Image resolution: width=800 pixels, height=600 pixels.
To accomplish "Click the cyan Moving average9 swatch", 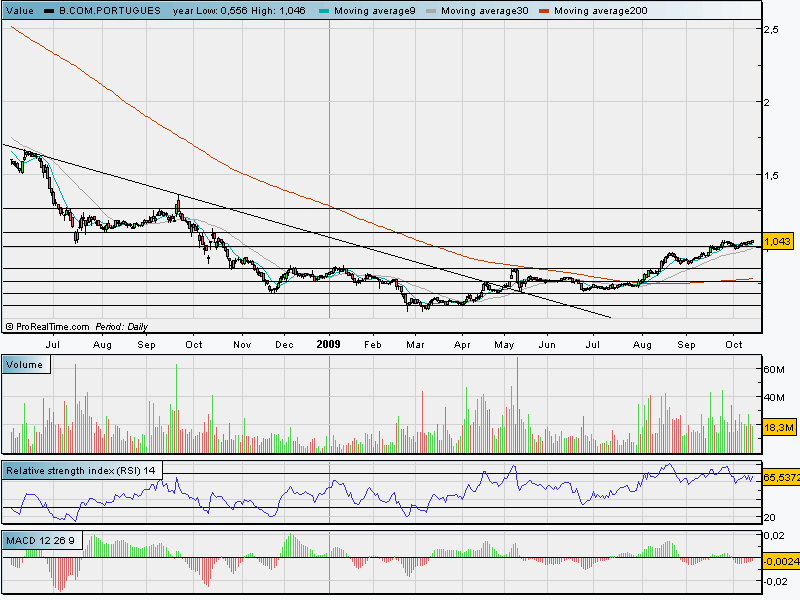I will [323, 11].
